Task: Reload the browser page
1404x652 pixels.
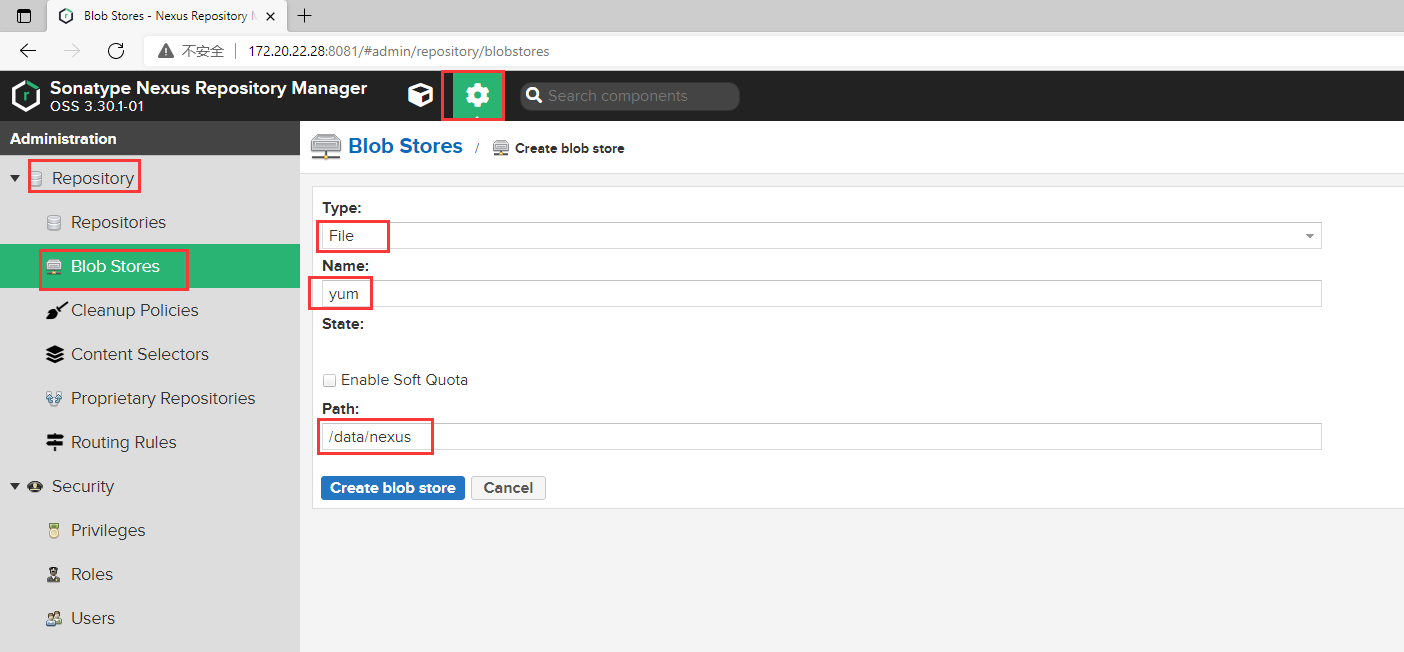Action: [116, 51]
